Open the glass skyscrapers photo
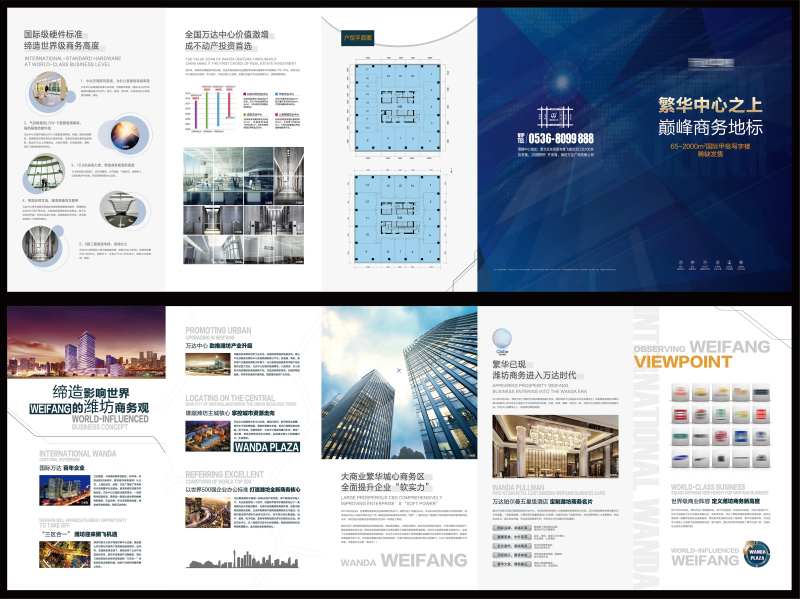The image size is (800, 599). [x=399, y=383]
